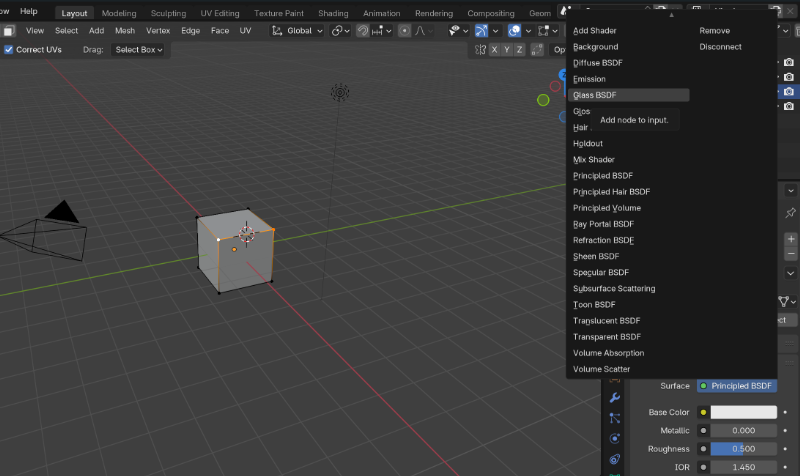Open the Drag Select Box dropdown
The width and height of the screenshot is (800, 476).
coord(138,49)
